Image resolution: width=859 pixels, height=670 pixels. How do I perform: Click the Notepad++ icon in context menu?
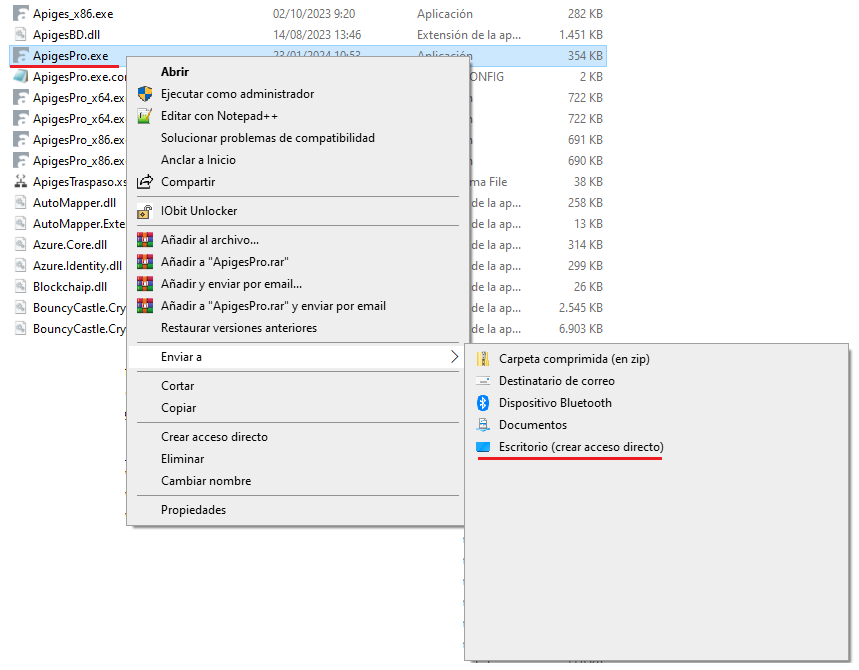145,116
